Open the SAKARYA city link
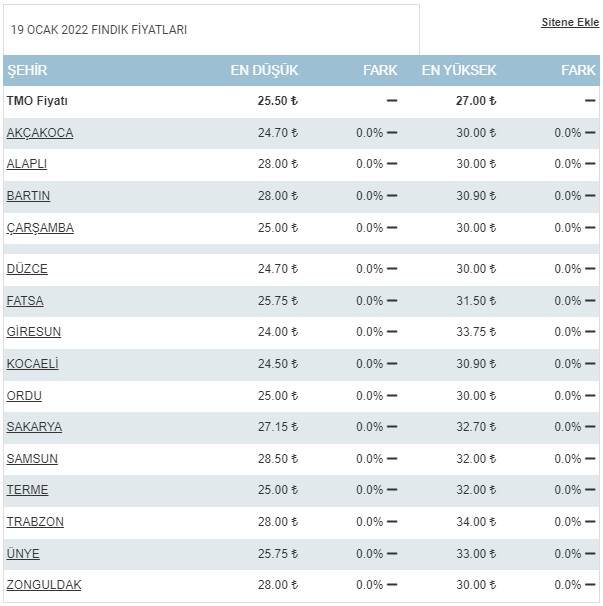The image size is (603, 606). 34,427
